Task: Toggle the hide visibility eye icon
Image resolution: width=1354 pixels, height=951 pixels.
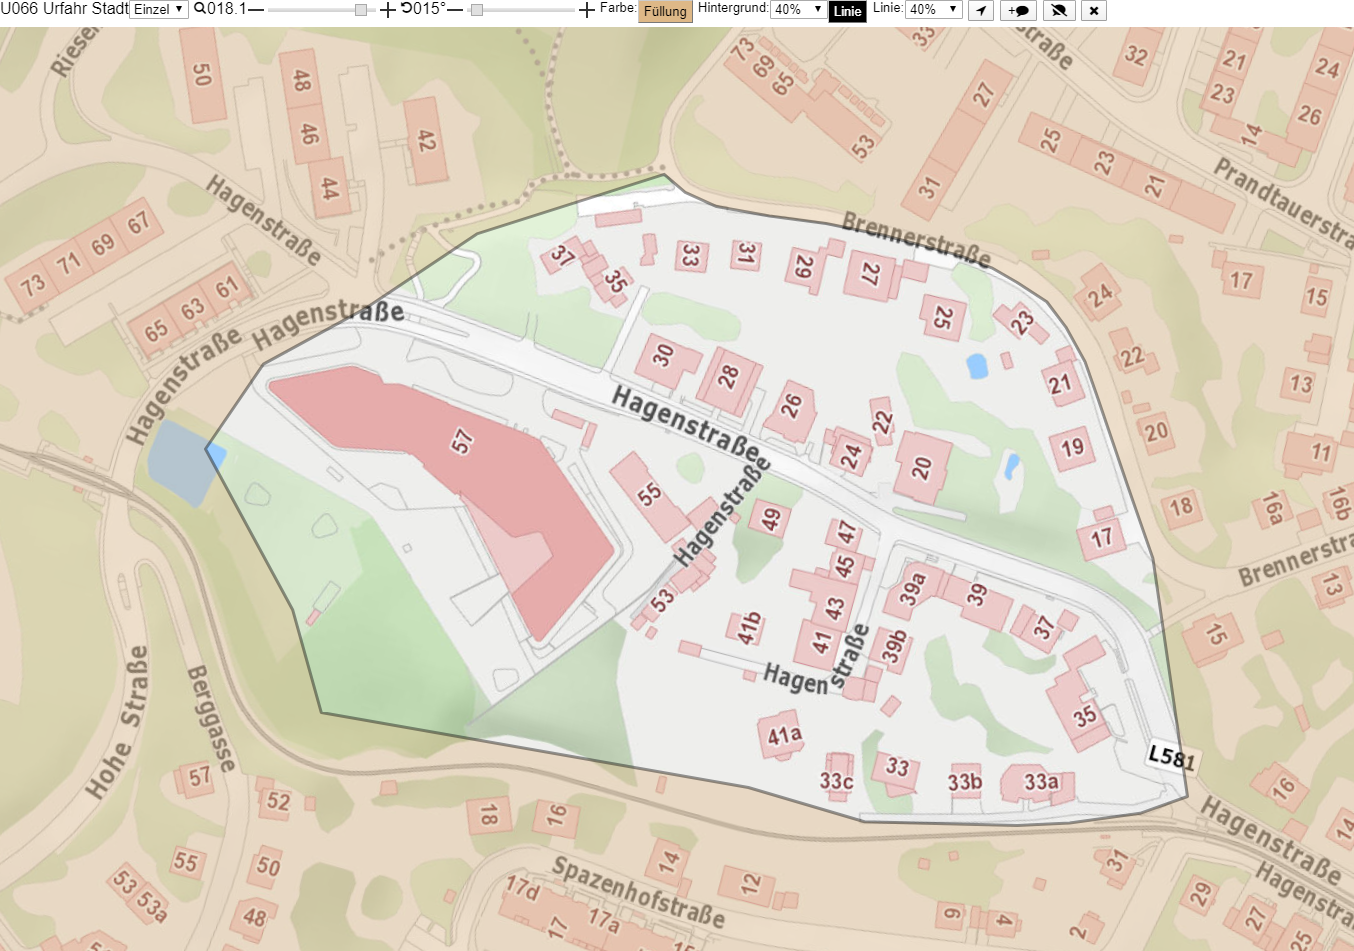Action: 1058,10
